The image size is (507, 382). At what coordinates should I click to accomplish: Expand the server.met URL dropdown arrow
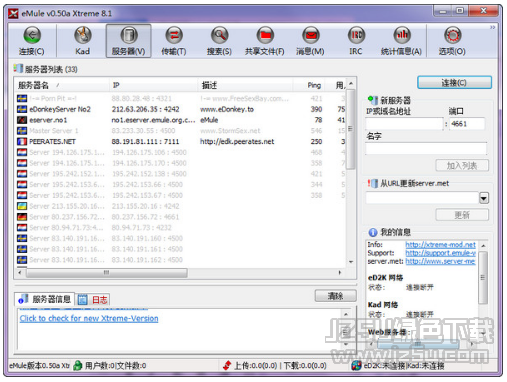click(484, 198)
